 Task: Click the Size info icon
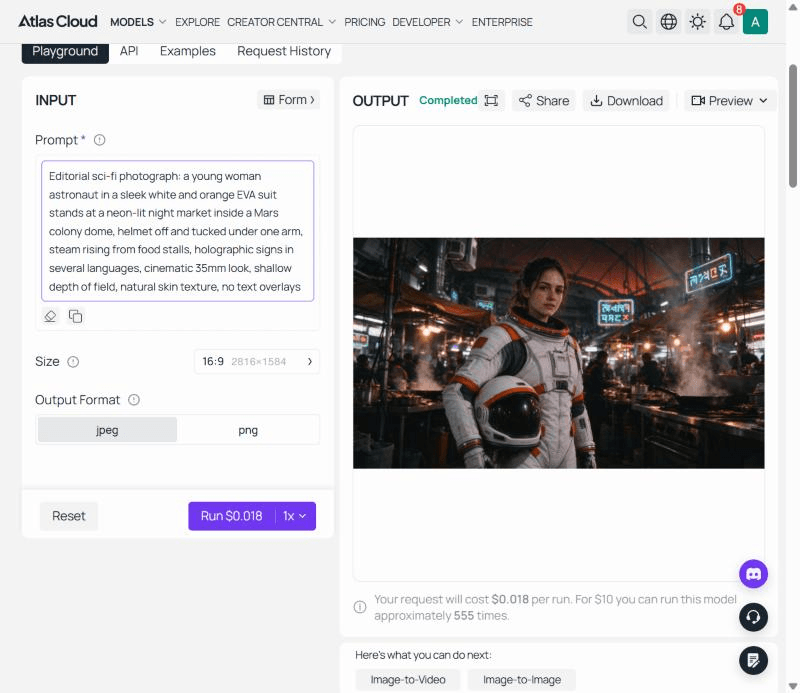pos(73,362)
